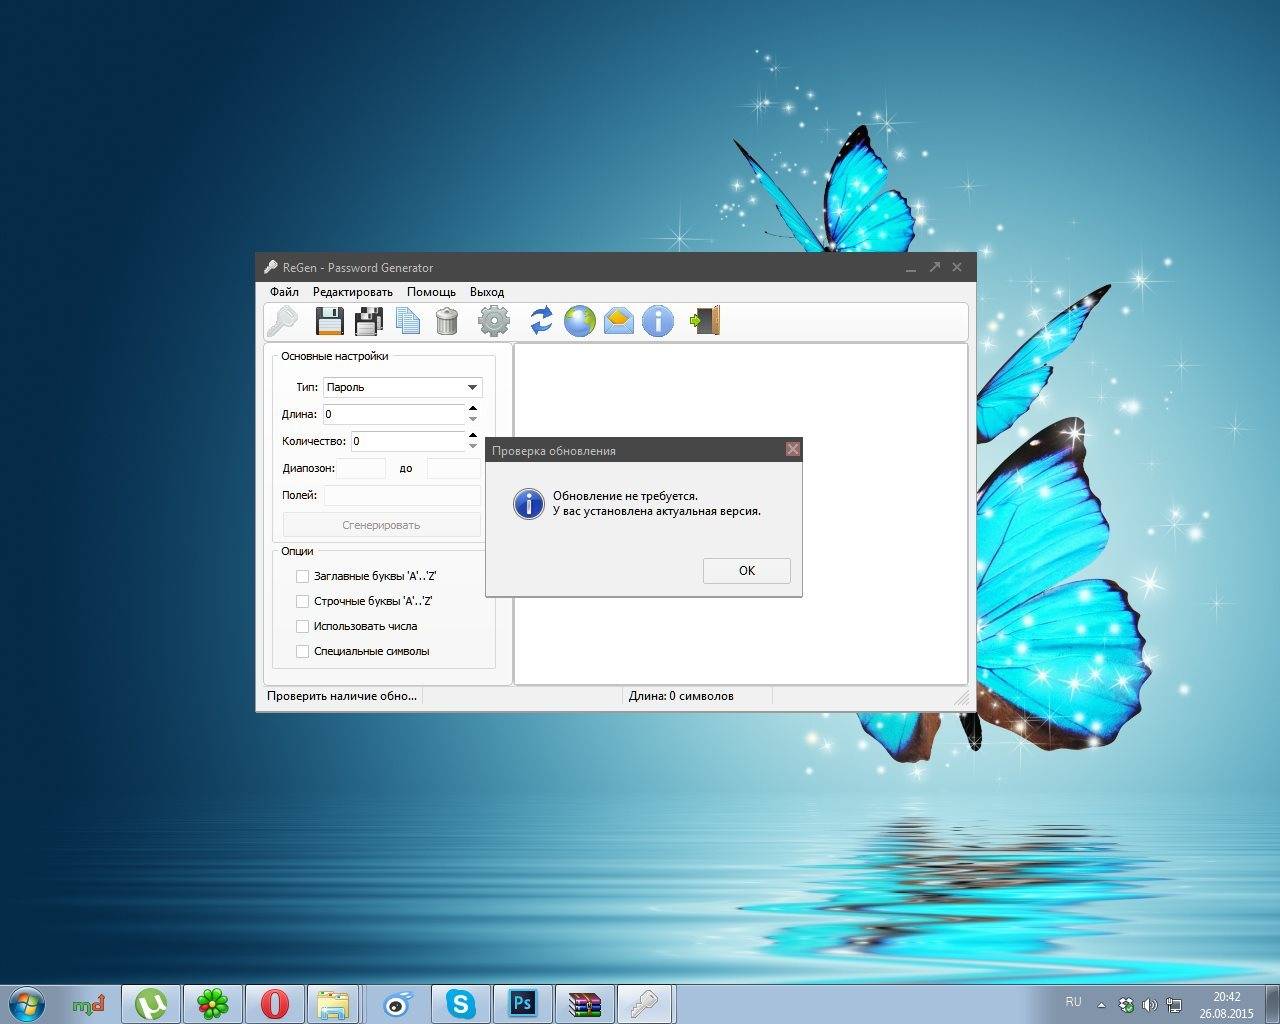Click the md icon on taskbar
The image size is (1280, 1024).
coord(89,1004)
